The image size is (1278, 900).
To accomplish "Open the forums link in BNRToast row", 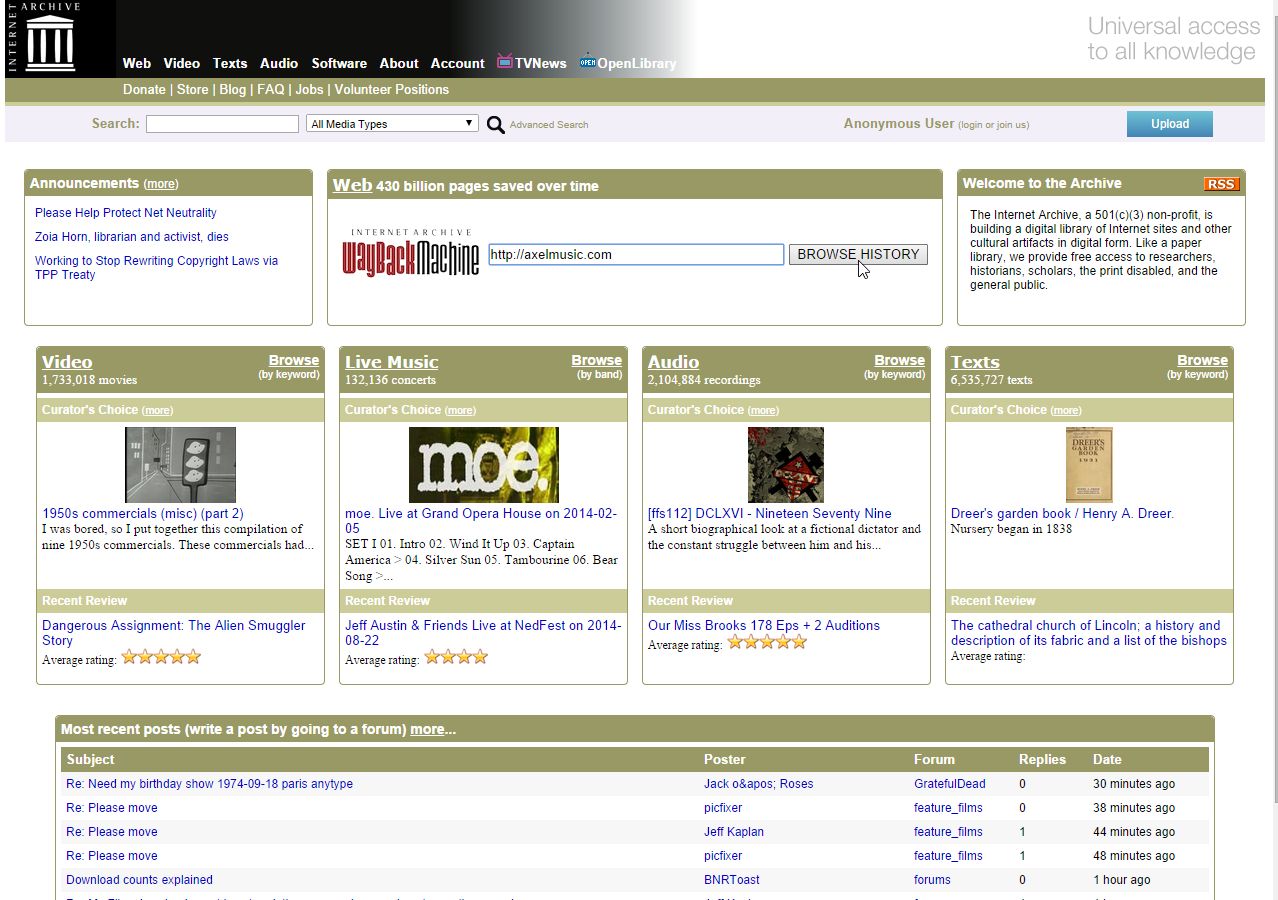I will pyautogui.click(x=932, y=880).
